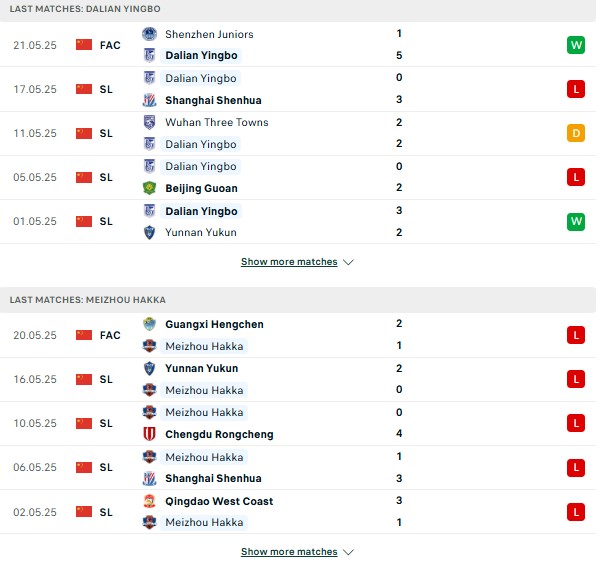598x570 pixels.
Task: Open the Dalian Yingbo vs Yunnan Yukun match row
Action: 298,222
